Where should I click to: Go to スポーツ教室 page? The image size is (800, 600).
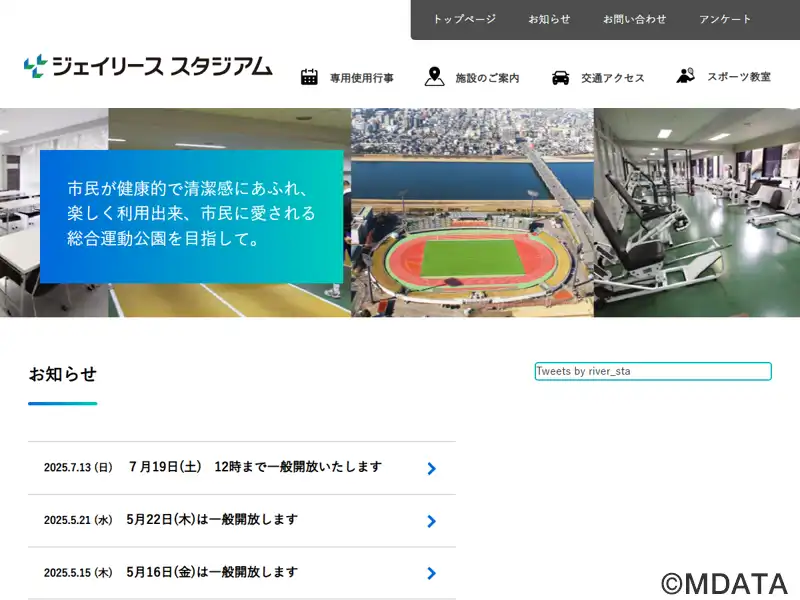[x=739, y=77]
